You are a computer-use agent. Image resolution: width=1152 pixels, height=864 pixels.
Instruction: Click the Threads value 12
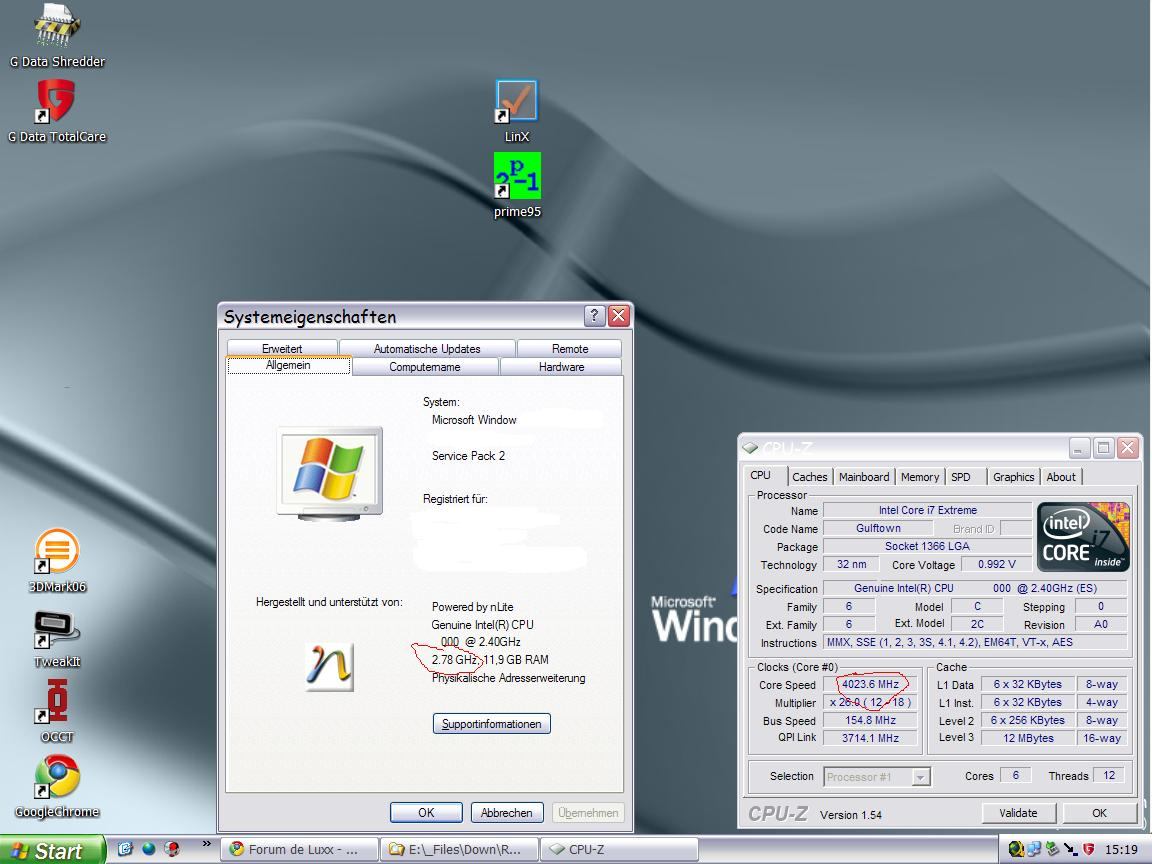point(1109,775)
